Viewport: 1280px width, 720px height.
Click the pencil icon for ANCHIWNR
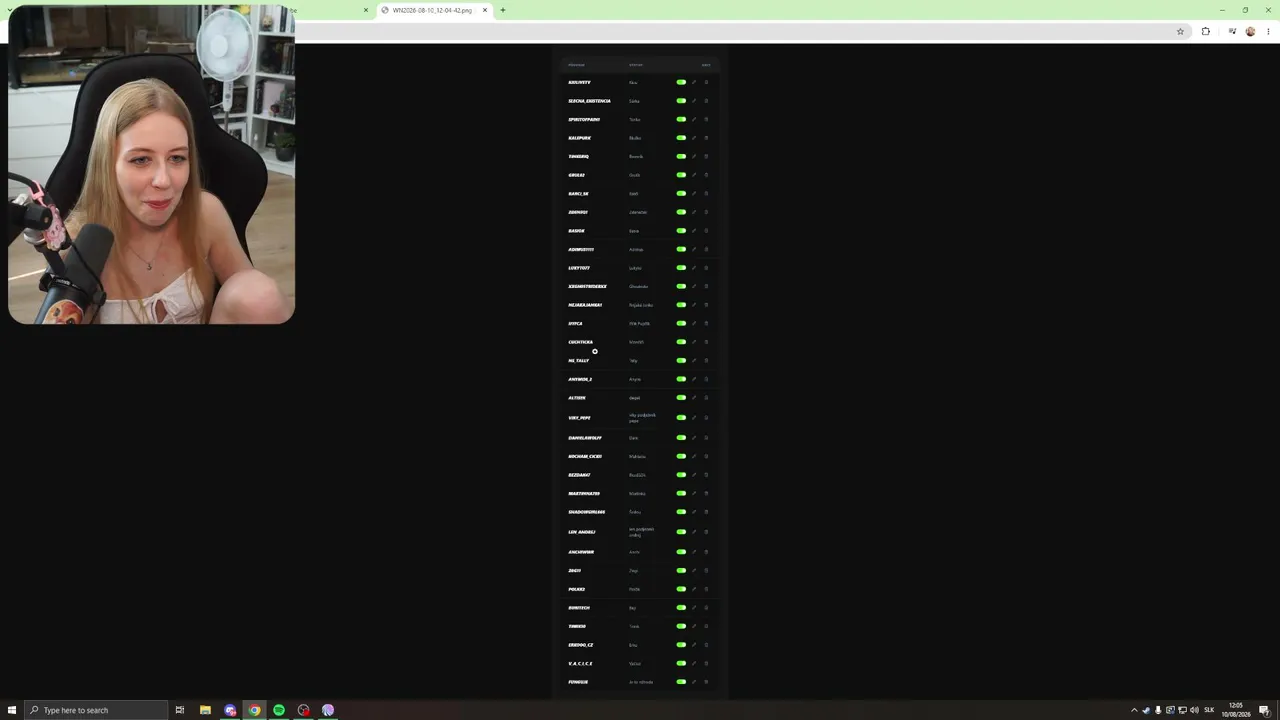694,552
